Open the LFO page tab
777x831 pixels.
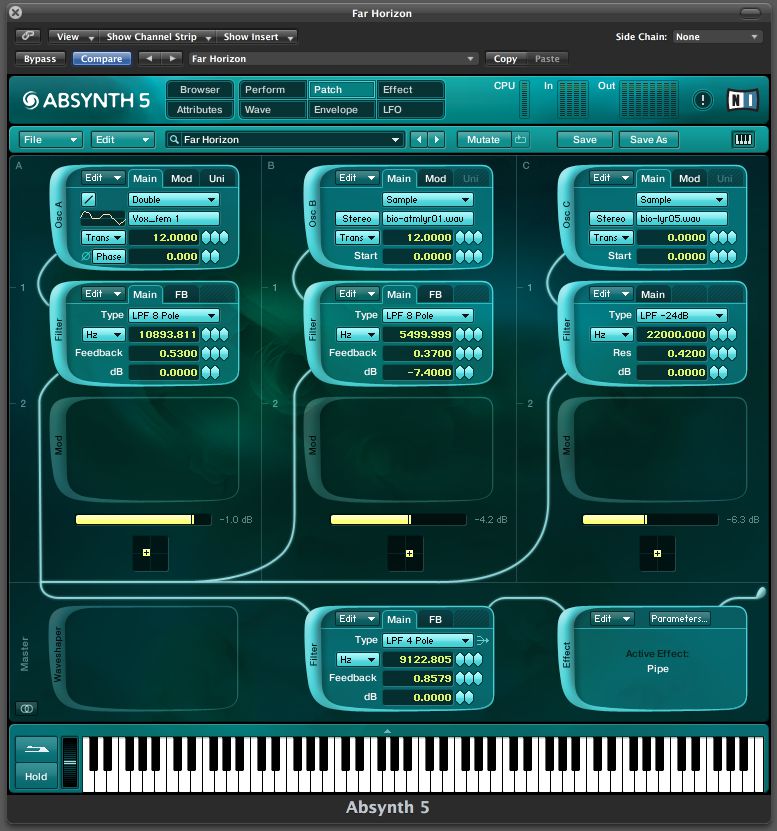410,110
